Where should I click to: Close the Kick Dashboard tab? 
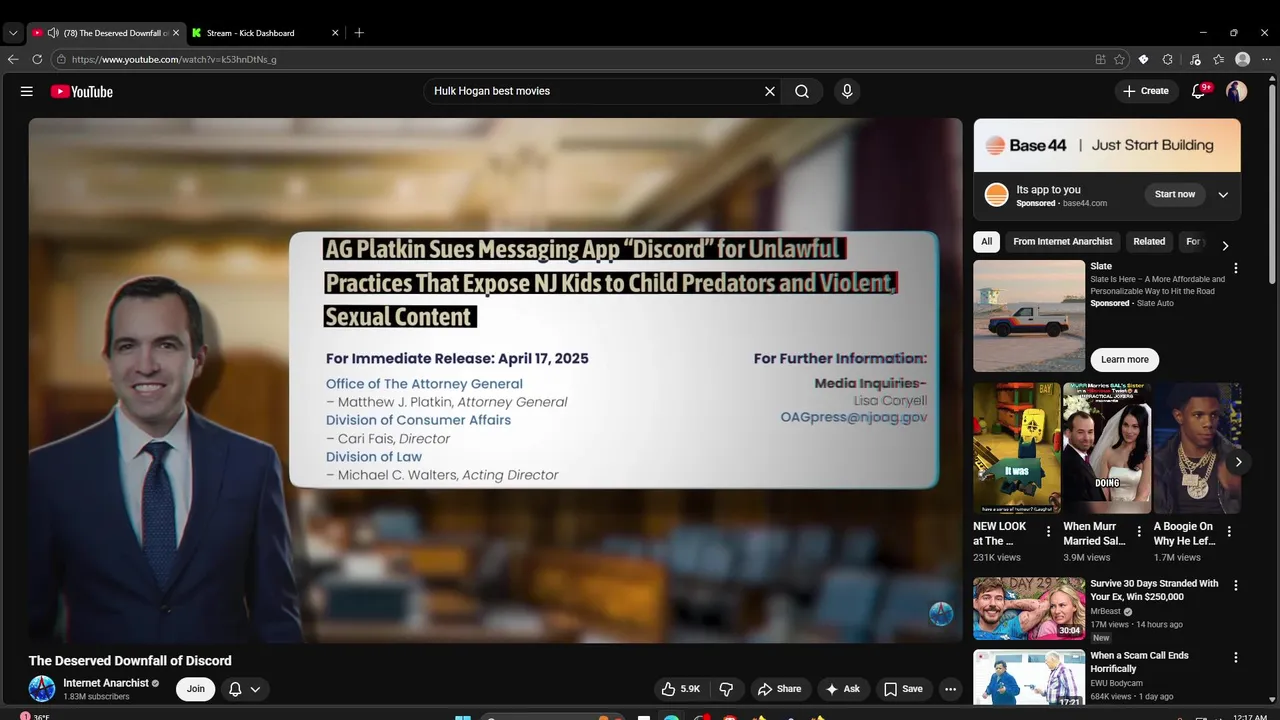pos(335,33)
